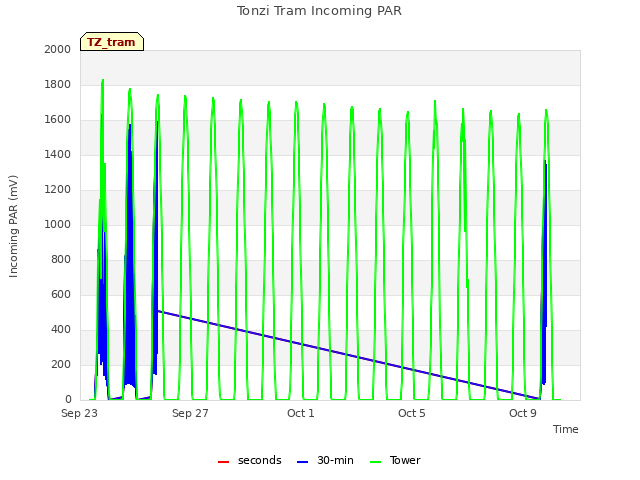This screenshot has height=480, width=640.
Task: Click the chart title Tonzi Tram Incoming PAR
Action: pos(319,11)
